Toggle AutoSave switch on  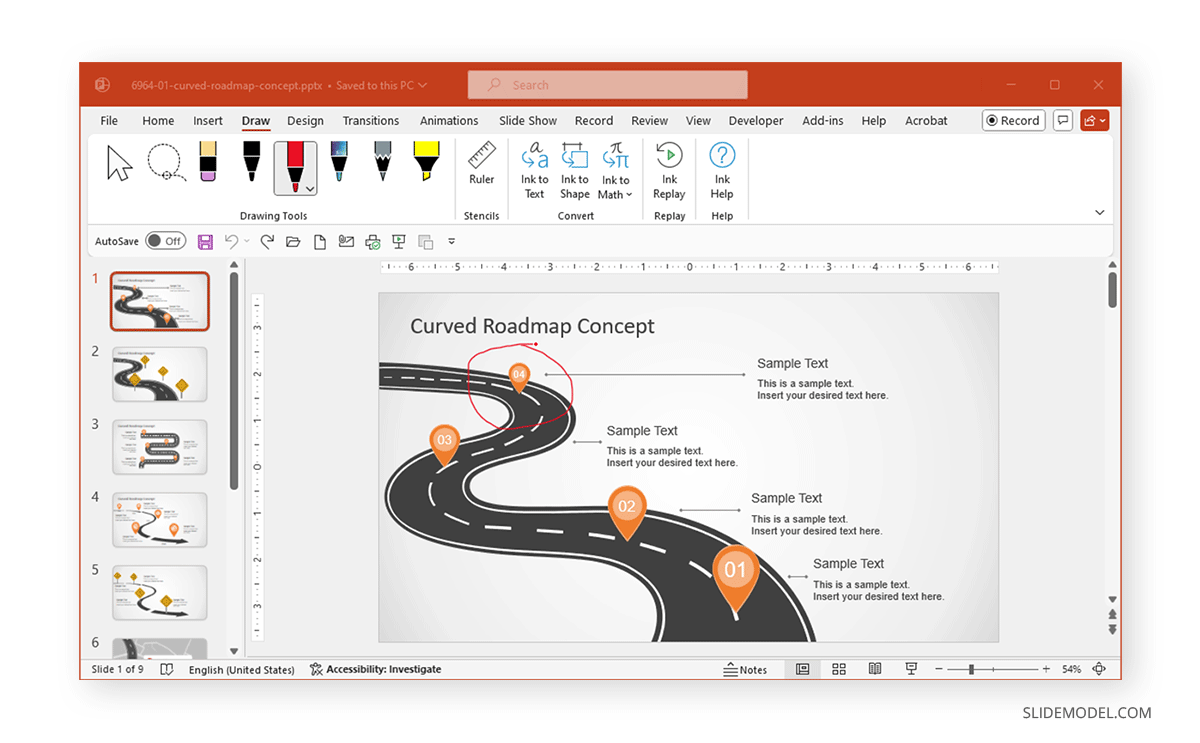click(165, 241)
